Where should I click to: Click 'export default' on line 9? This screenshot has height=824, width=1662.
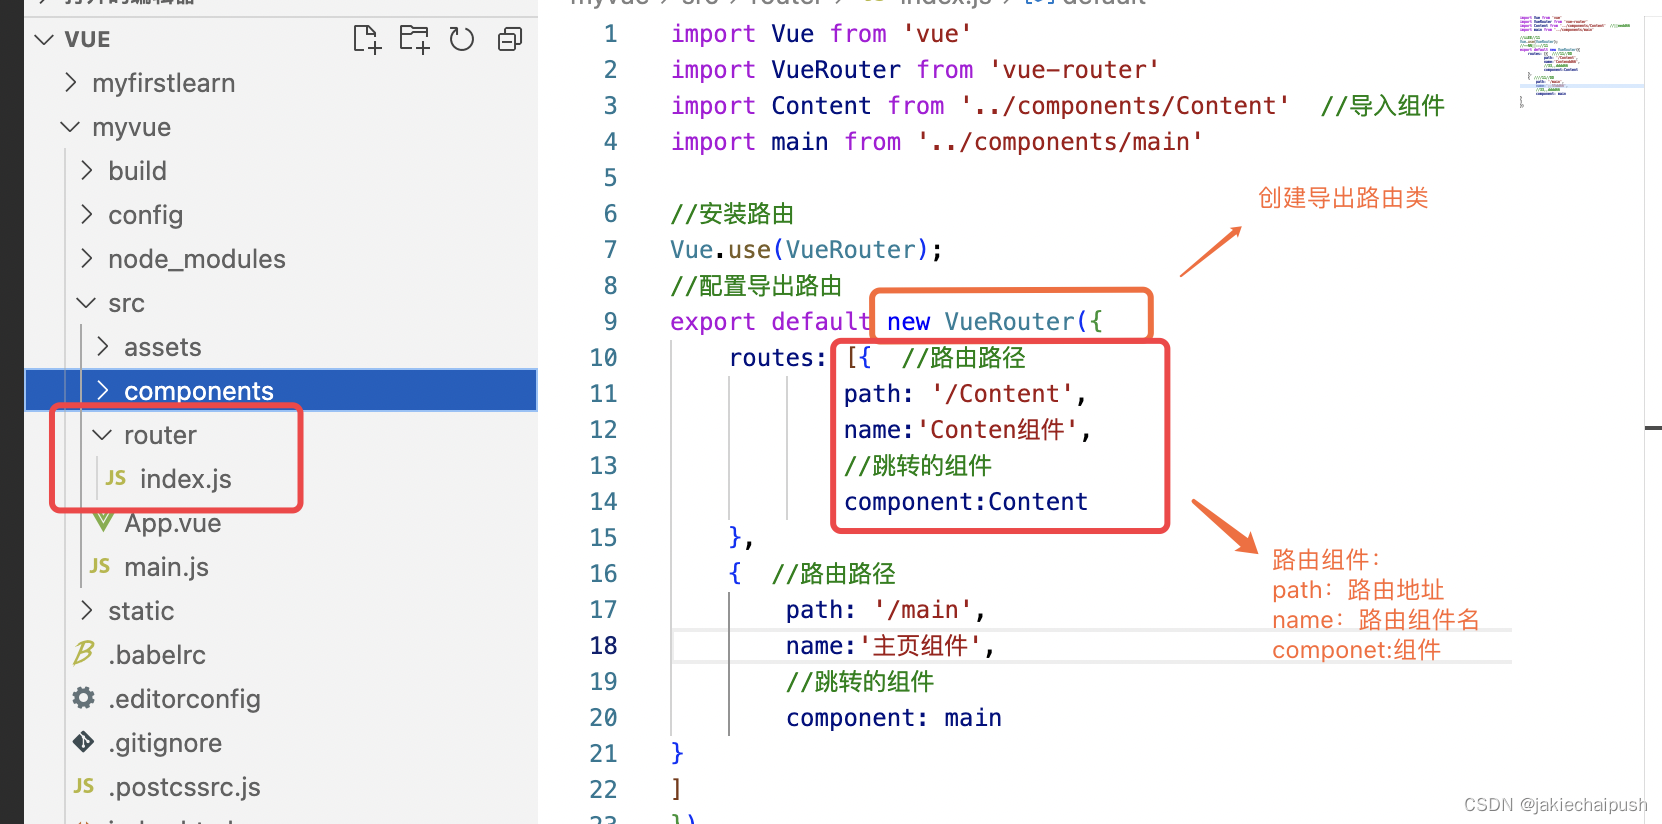pos(770,321)
